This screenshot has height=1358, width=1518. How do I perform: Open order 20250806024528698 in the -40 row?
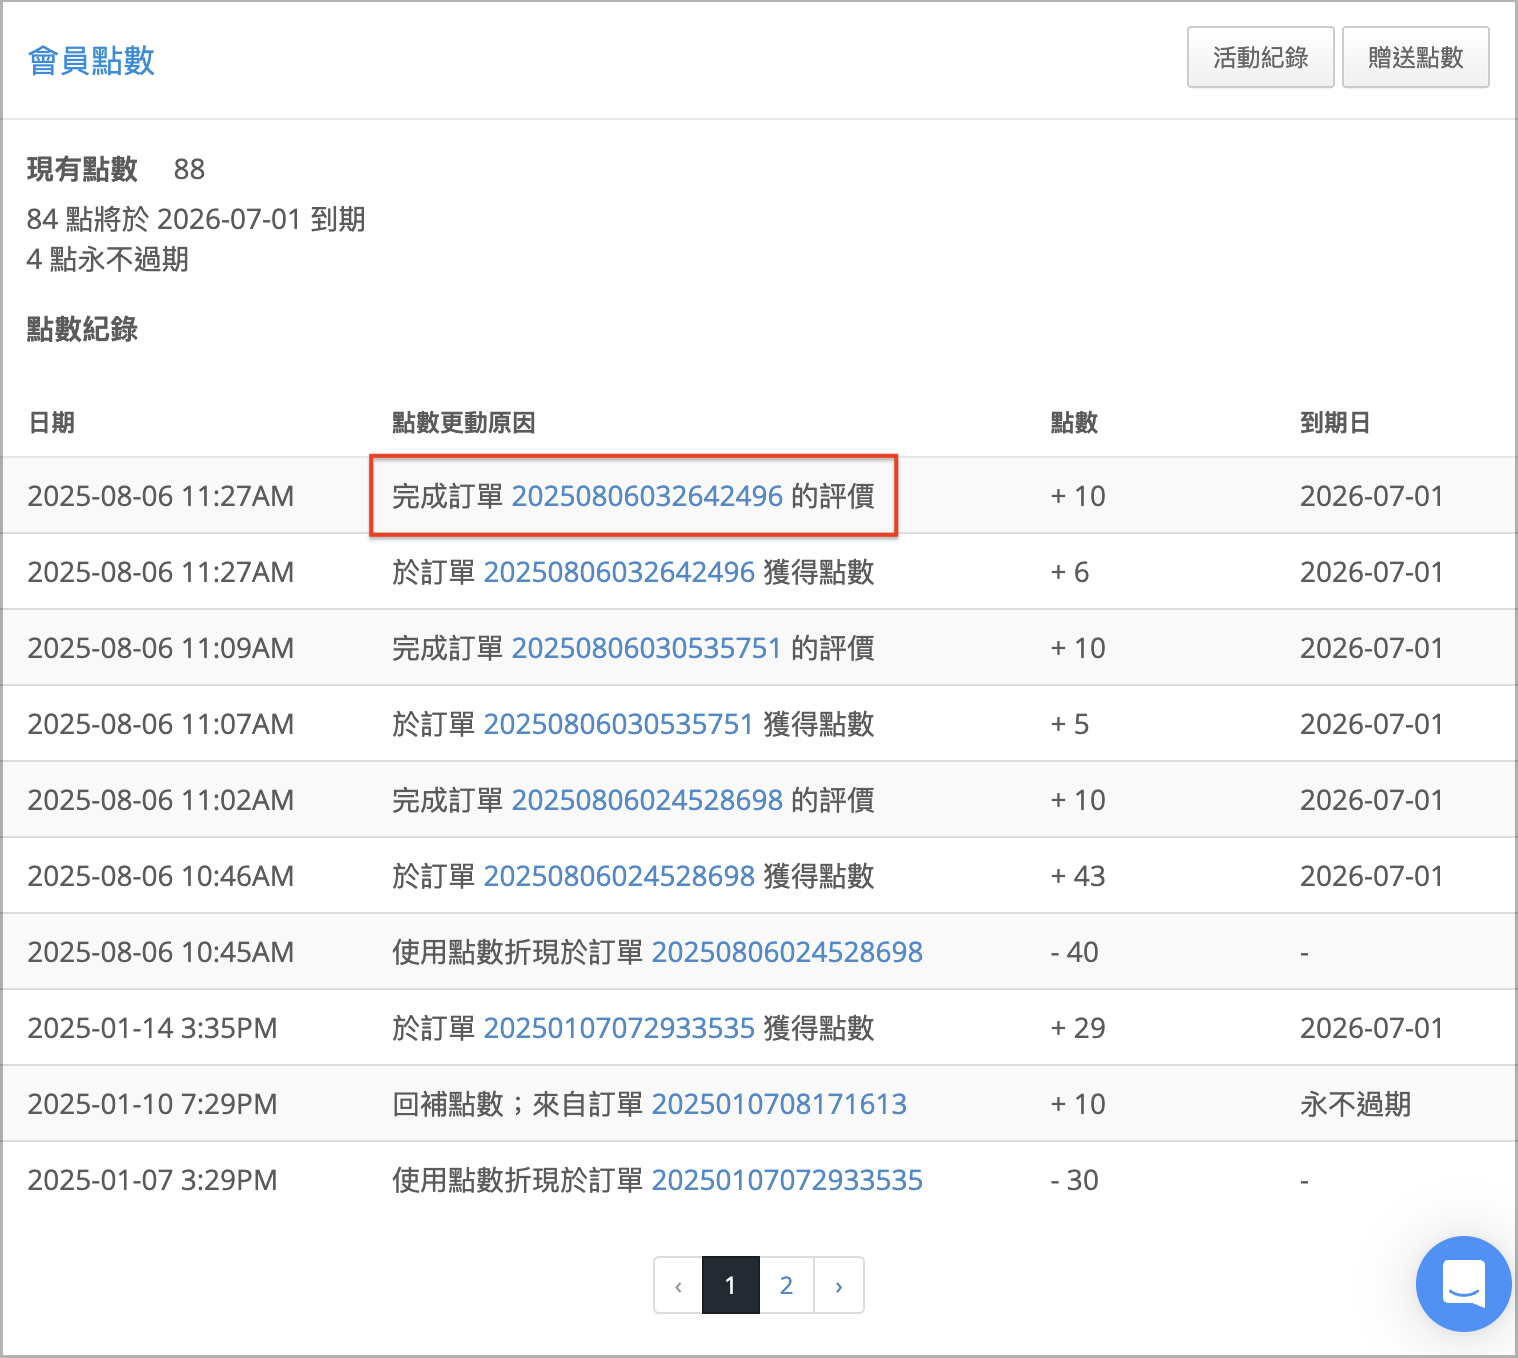pos(787,952)
